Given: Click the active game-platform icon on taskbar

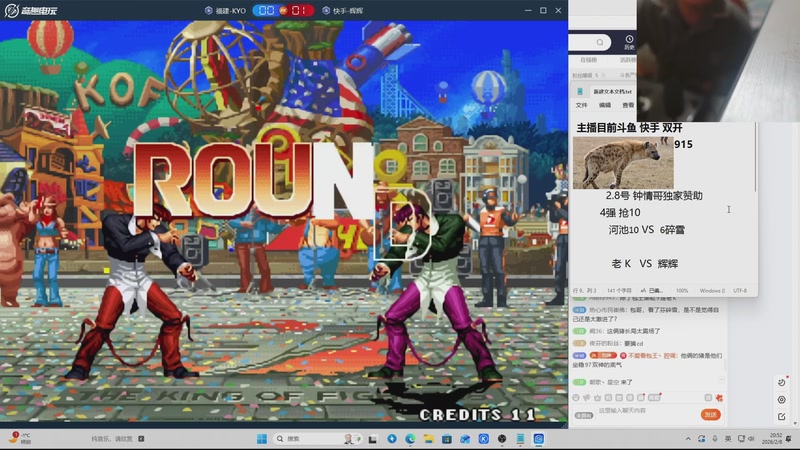Looking at the screenshot, I should [x=539, y=439].
